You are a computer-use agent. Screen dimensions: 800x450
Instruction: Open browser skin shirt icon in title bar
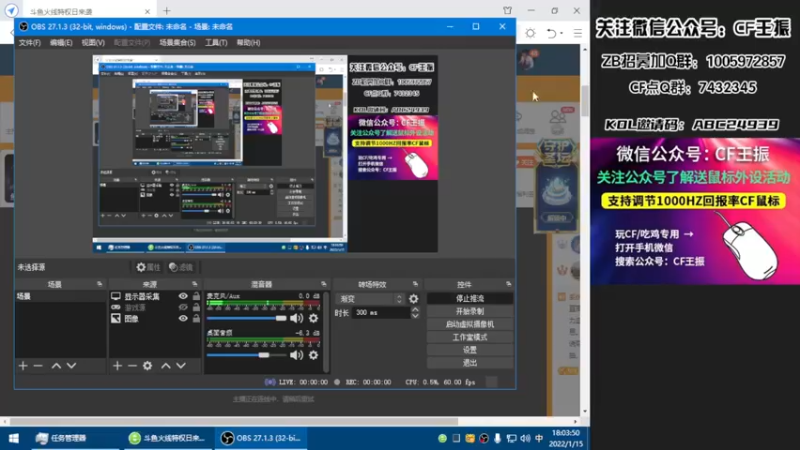coord(507,11)
